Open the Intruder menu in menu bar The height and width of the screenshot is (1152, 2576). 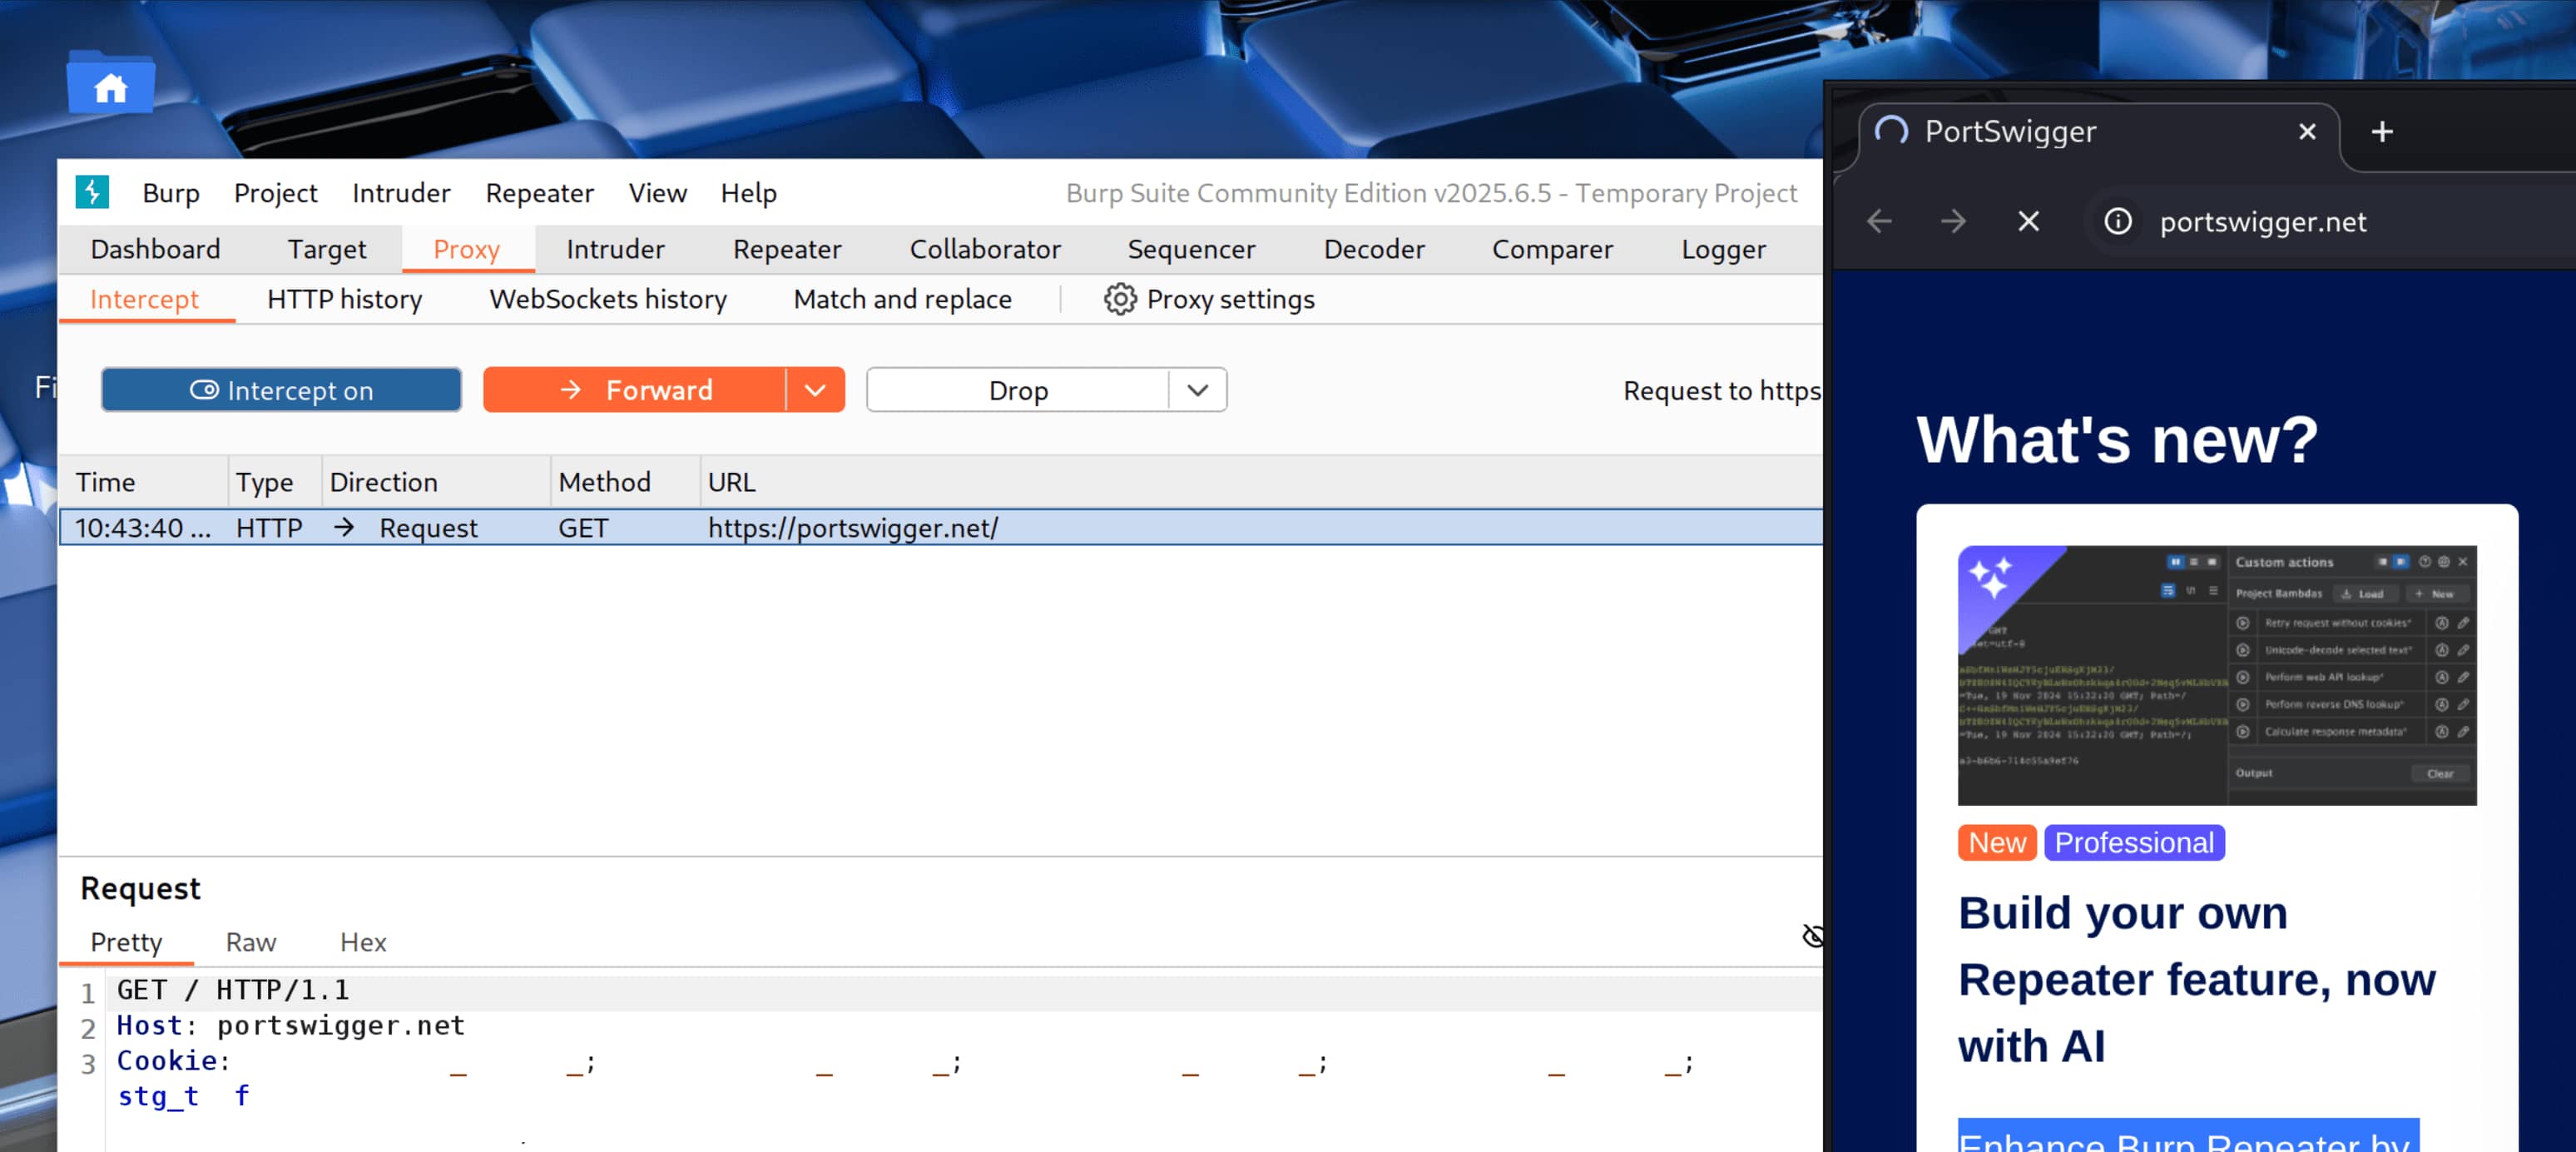[401, 192]
